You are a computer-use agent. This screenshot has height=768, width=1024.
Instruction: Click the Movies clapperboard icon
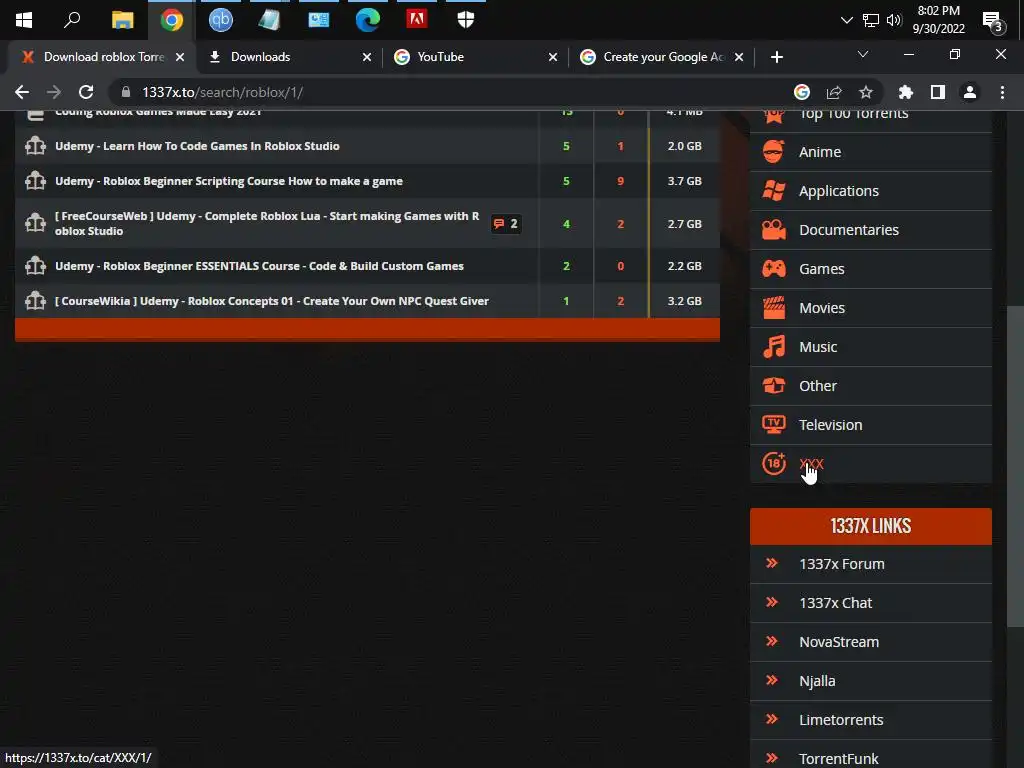pyautogui.click(x=774, y=308)
